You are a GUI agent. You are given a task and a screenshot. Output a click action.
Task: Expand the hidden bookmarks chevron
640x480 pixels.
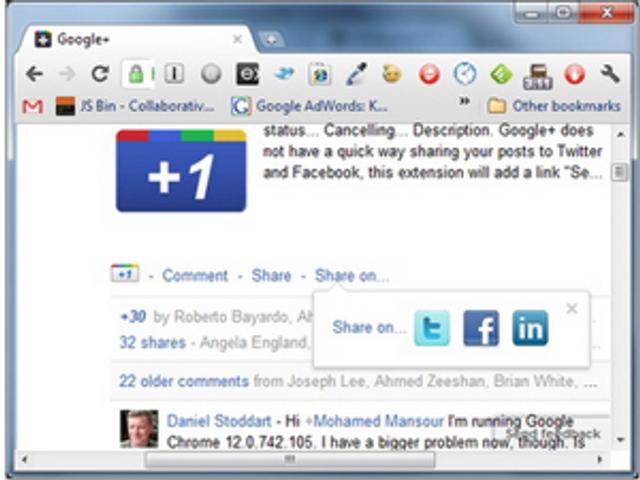[x=464, y=101]
